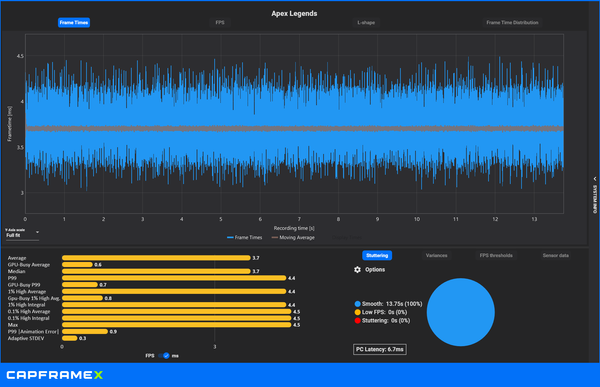Open the Variances tab

[436, 255]
